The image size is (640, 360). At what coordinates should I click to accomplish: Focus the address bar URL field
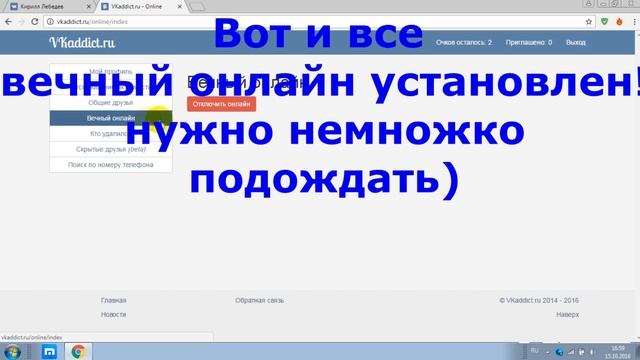click(x=318, y=22)
